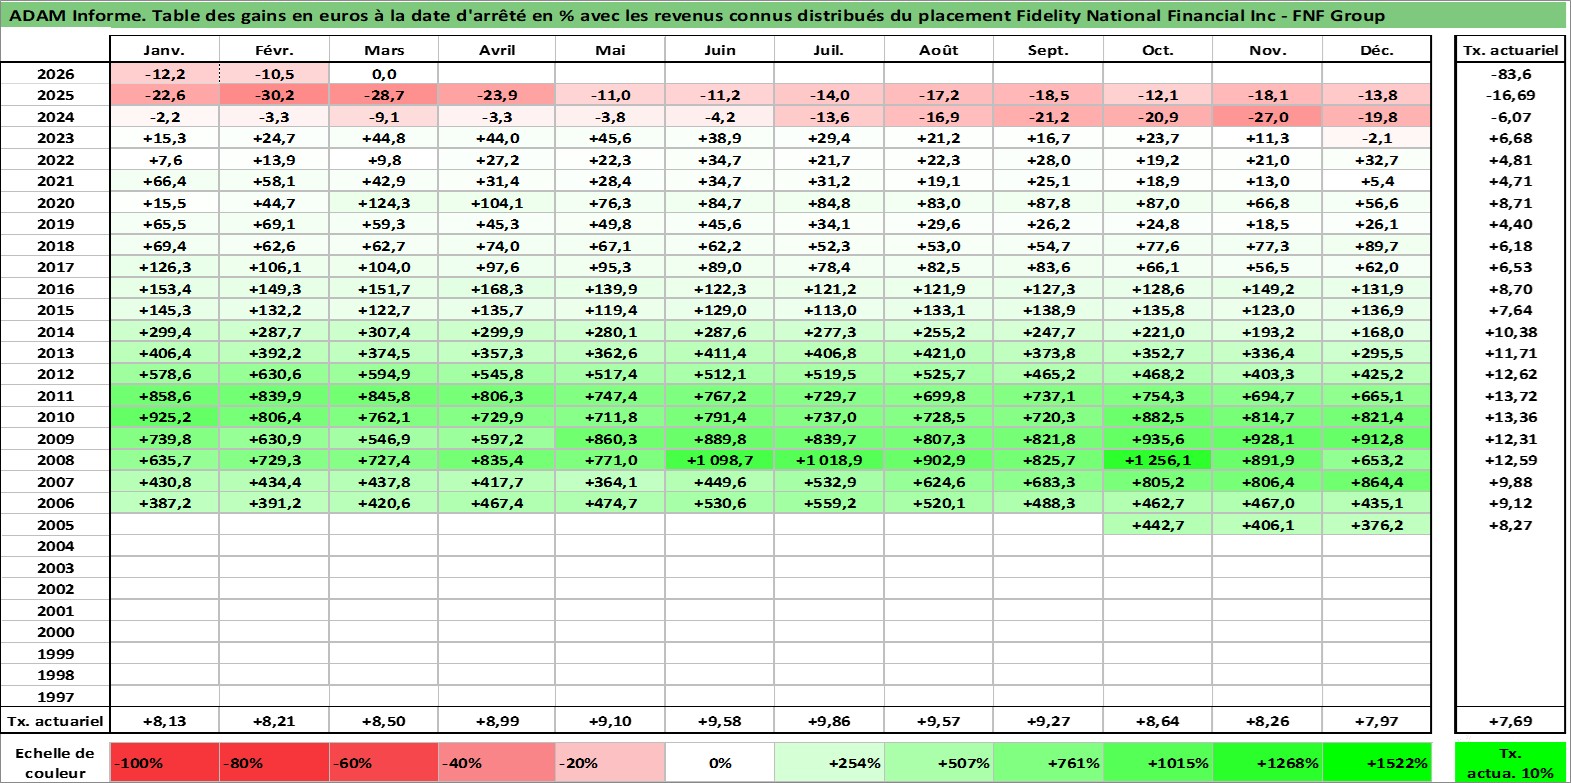The width and height of the screenshot is (1571, 783).
Task: Select the Févr. column header
Action: 274,50
